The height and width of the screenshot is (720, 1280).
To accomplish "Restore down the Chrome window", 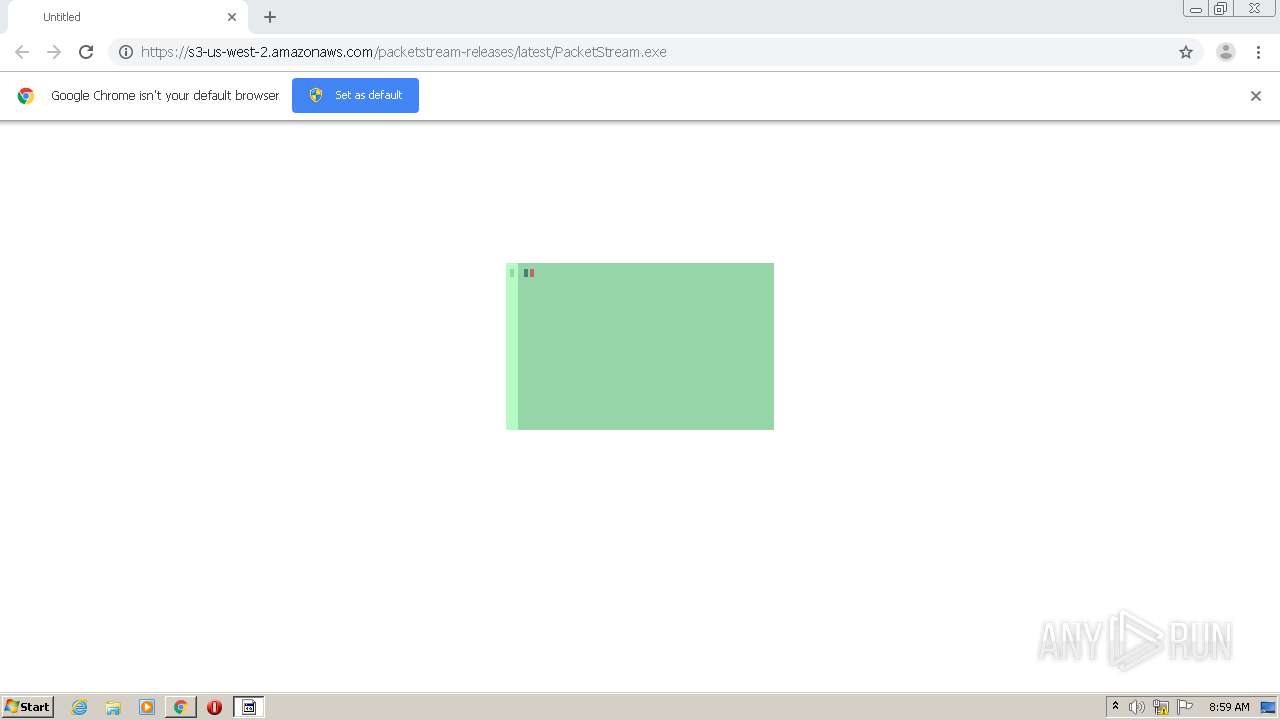I will pyautogui.click(x=1221, y=9).
